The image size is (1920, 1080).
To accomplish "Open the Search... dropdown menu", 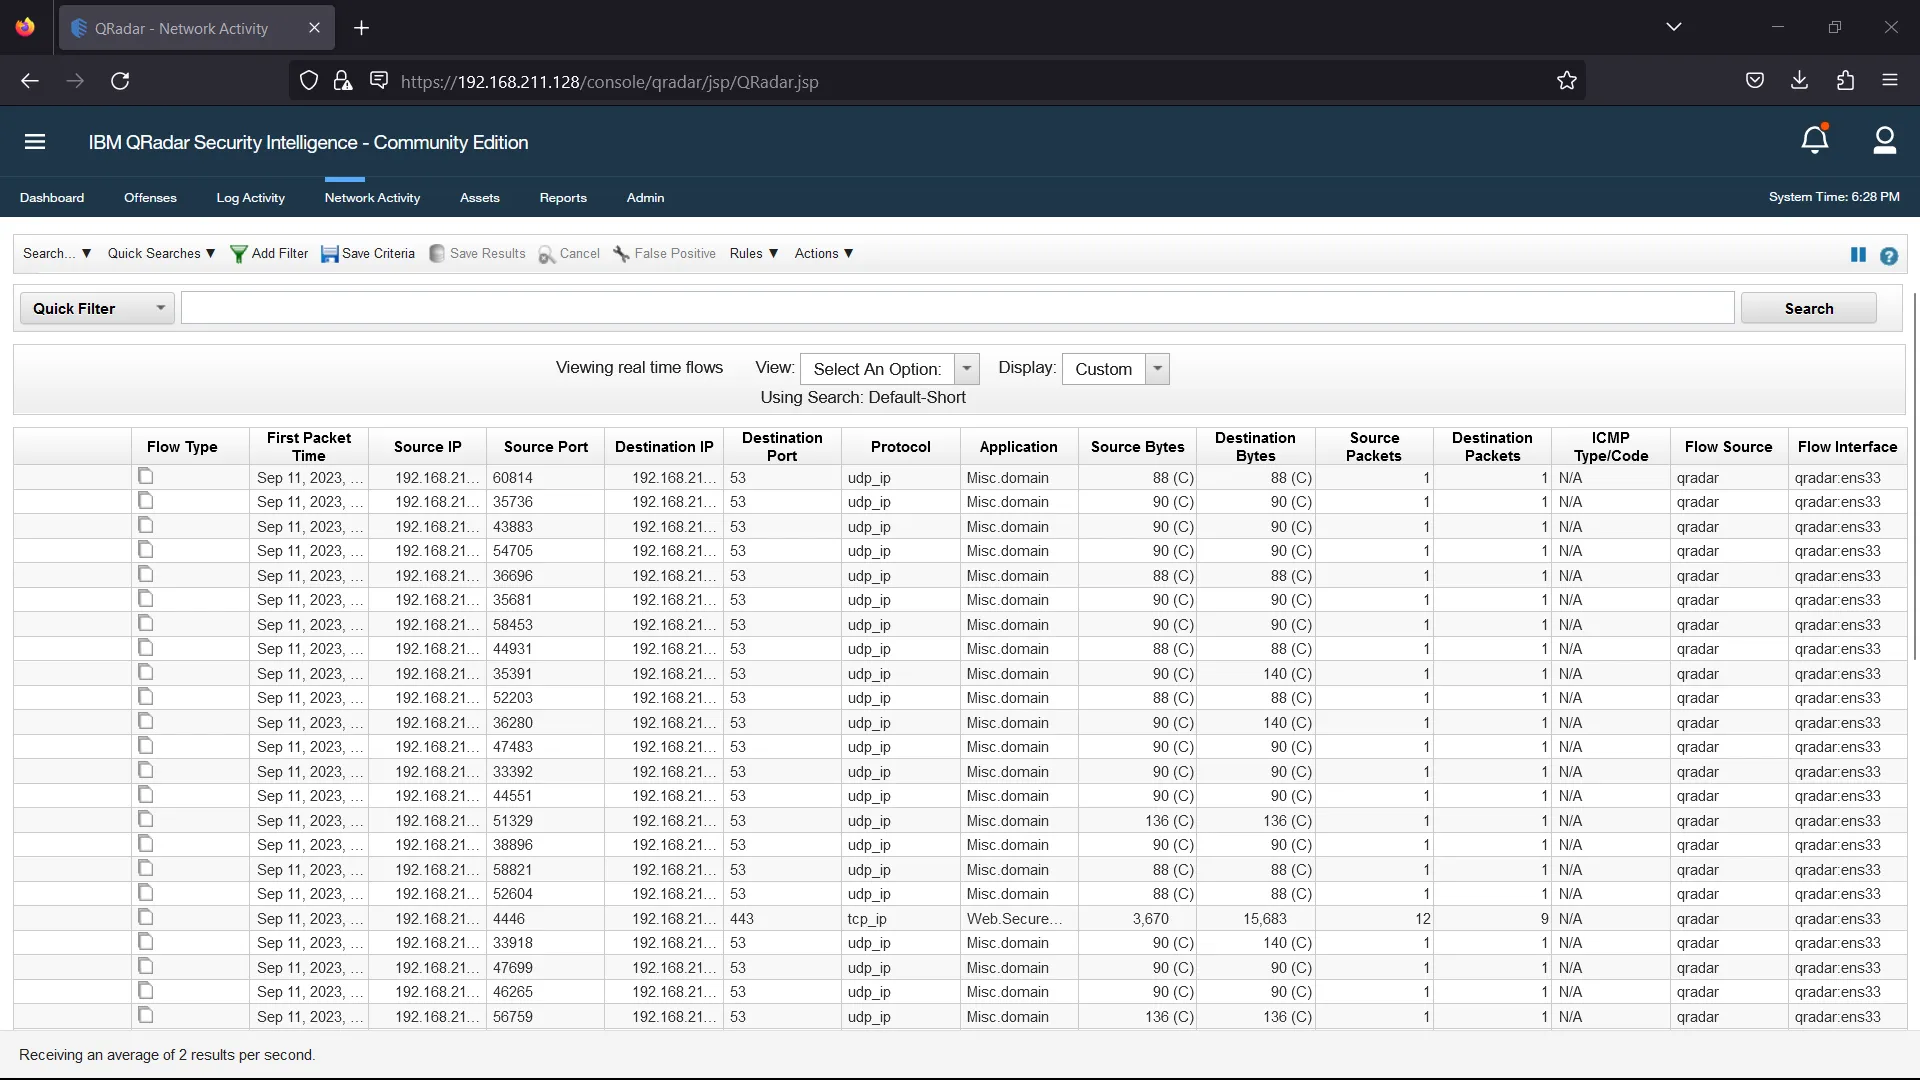I will [57, 254].
